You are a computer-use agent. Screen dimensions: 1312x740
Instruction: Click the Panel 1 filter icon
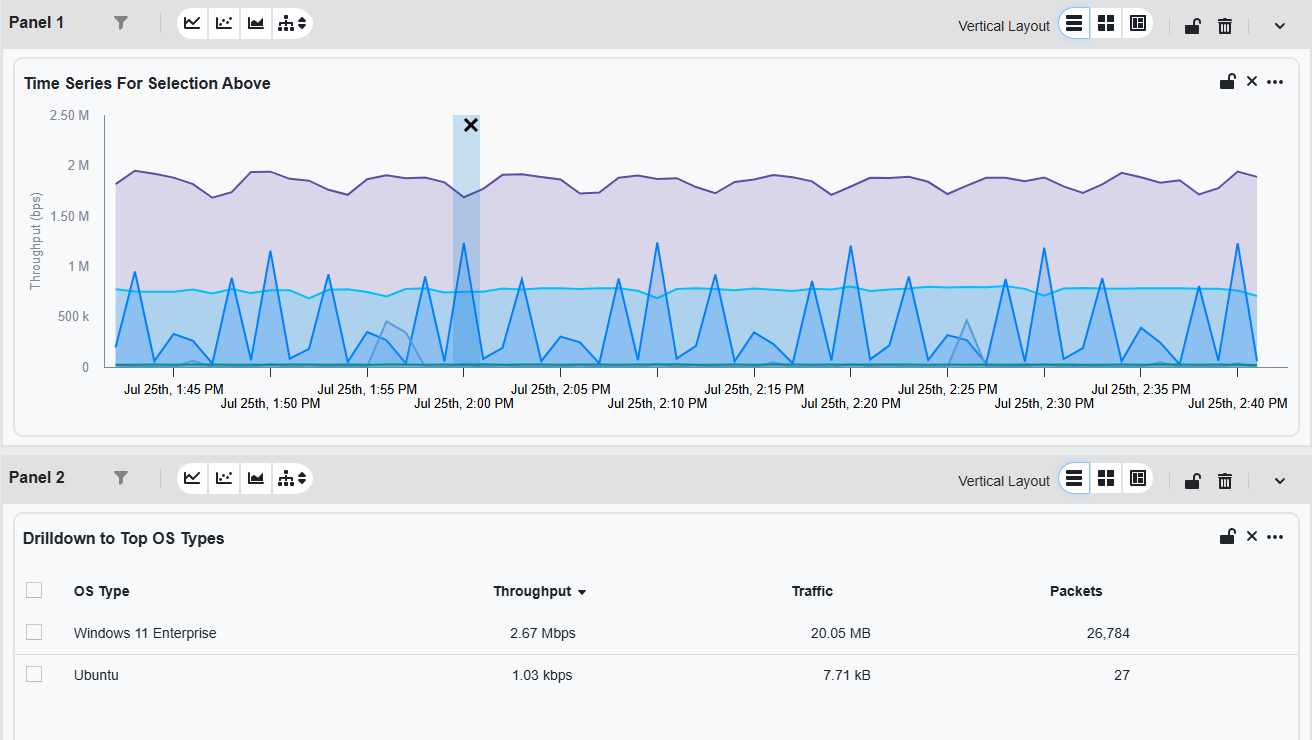(121, 23)
